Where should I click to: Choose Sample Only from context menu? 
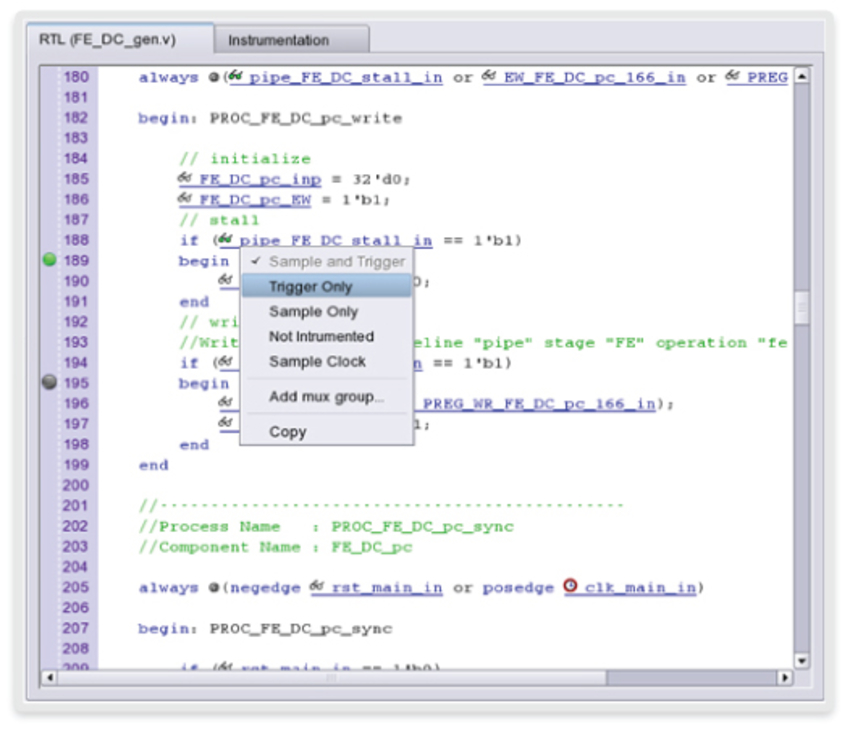click(x=313, y=312)
